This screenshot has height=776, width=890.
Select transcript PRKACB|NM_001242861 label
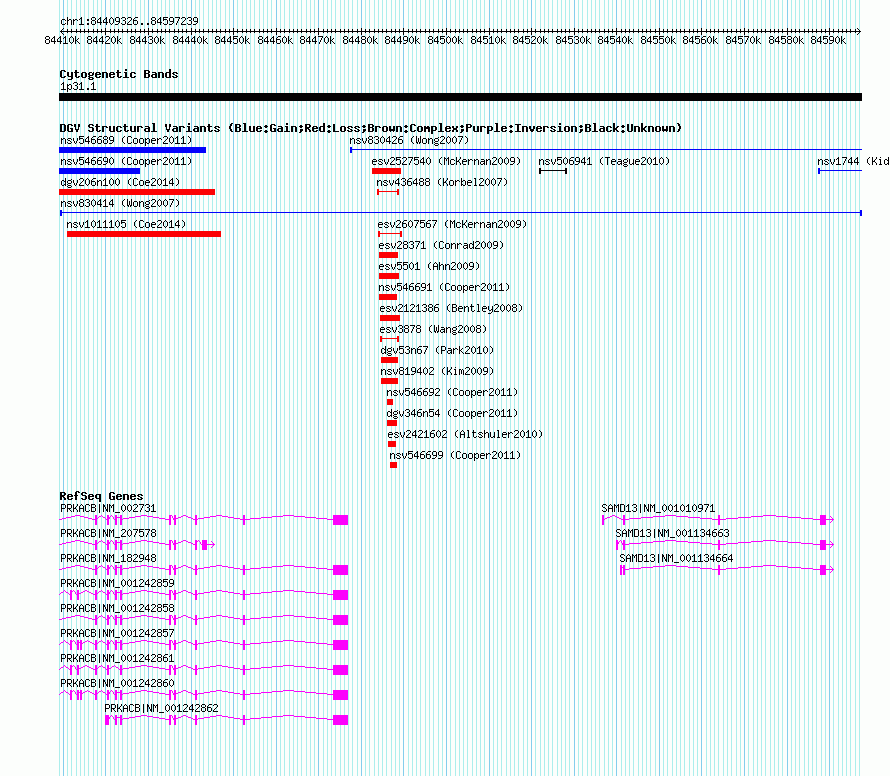pyautogui.click(x=117, y=658)
